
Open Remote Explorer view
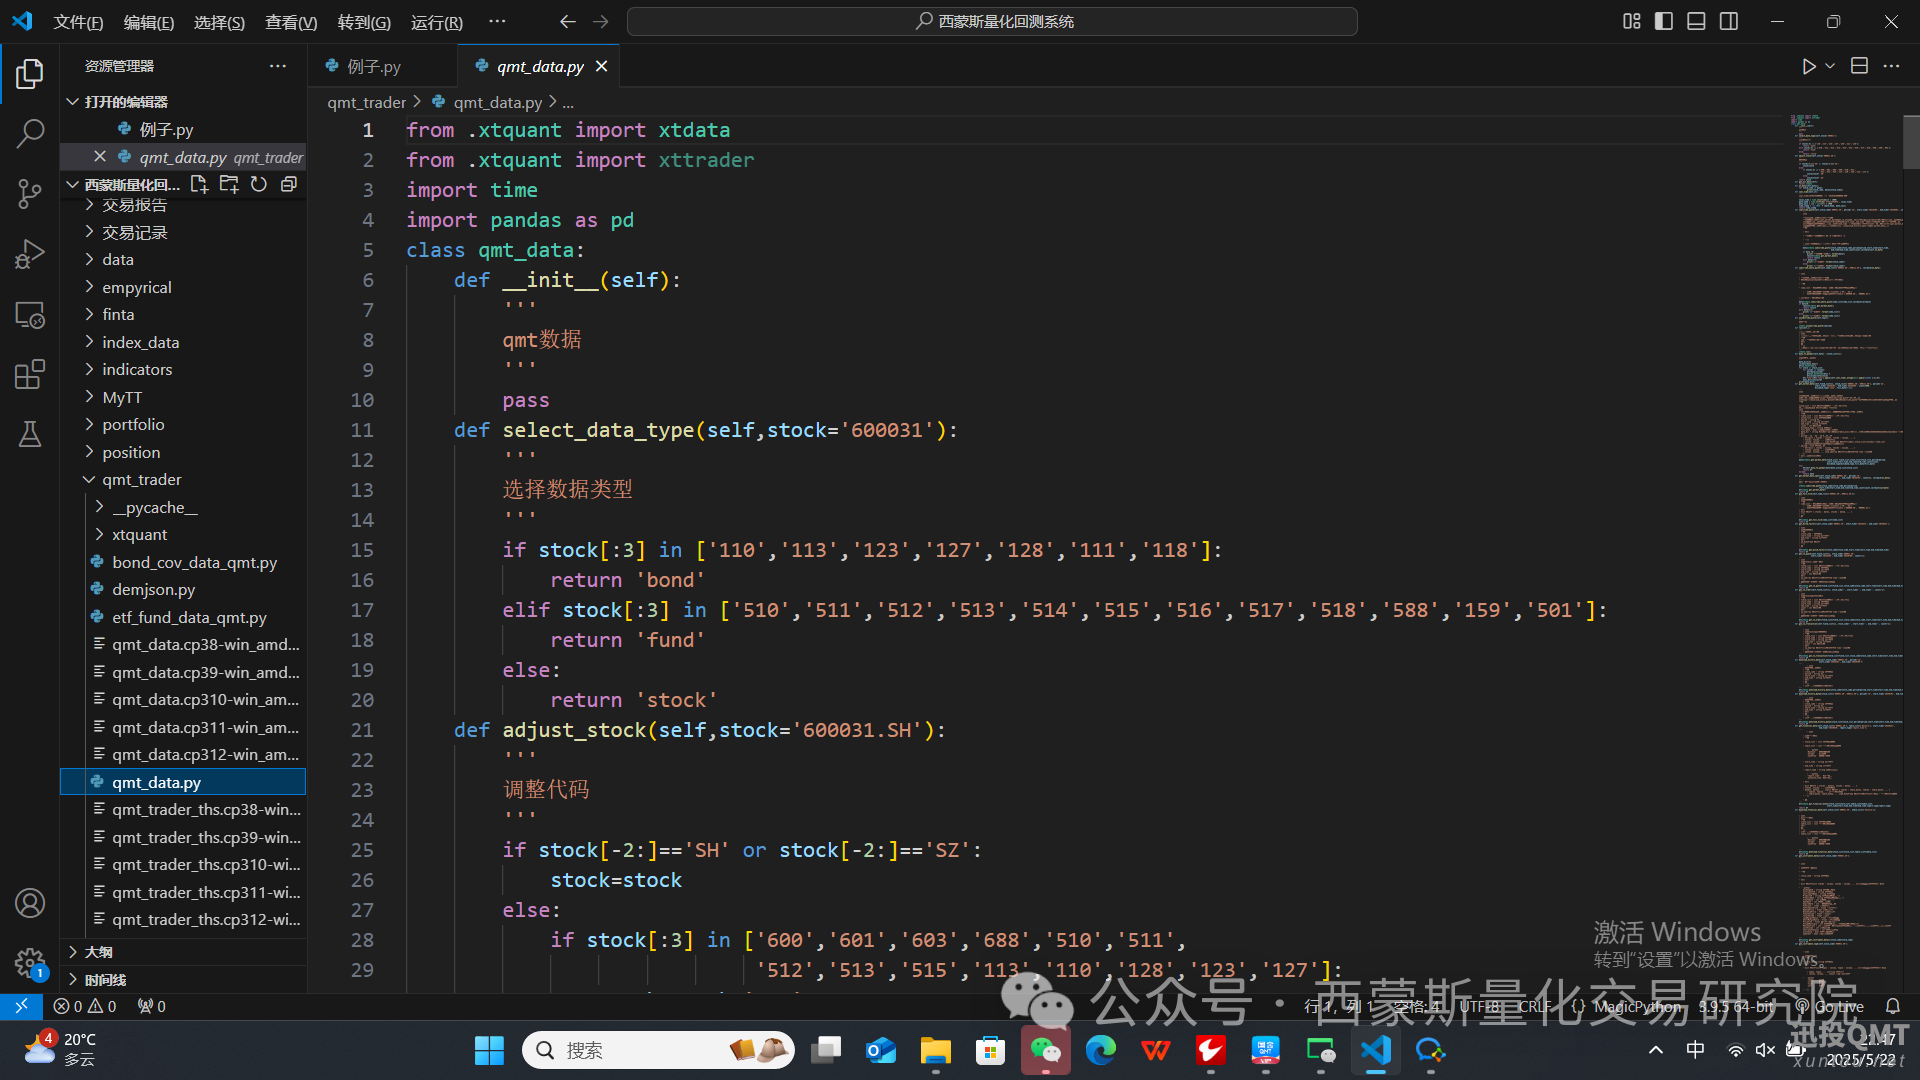tap(30, 315)
